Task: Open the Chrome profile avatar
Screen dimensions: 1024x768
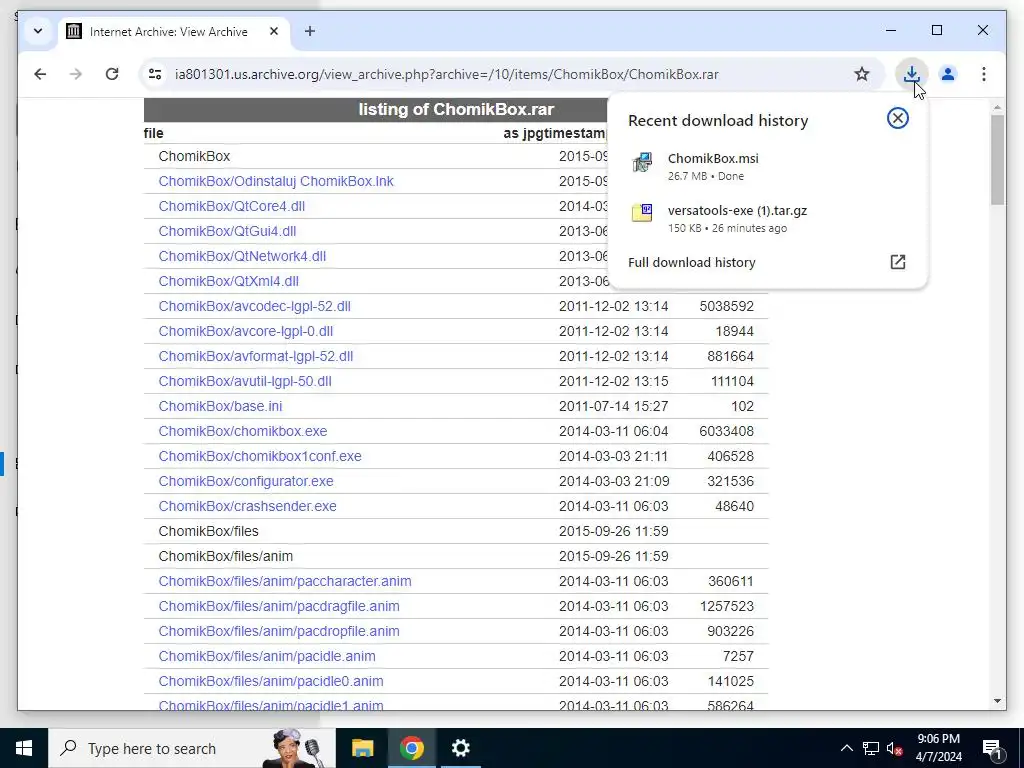Action: point(948,74)
